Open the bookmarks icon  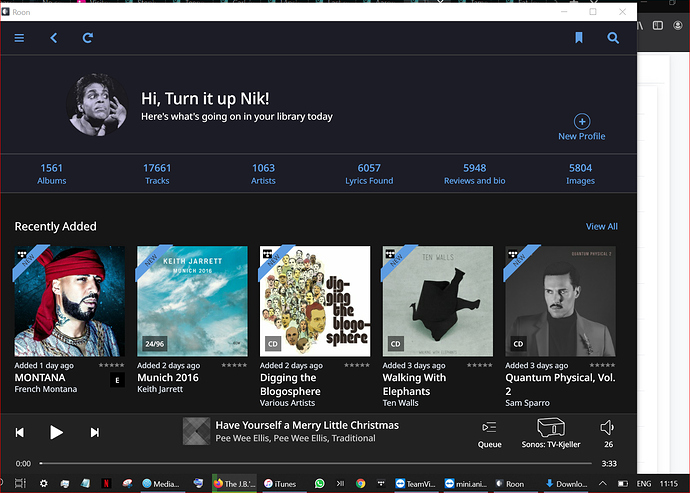coord(579,38)
